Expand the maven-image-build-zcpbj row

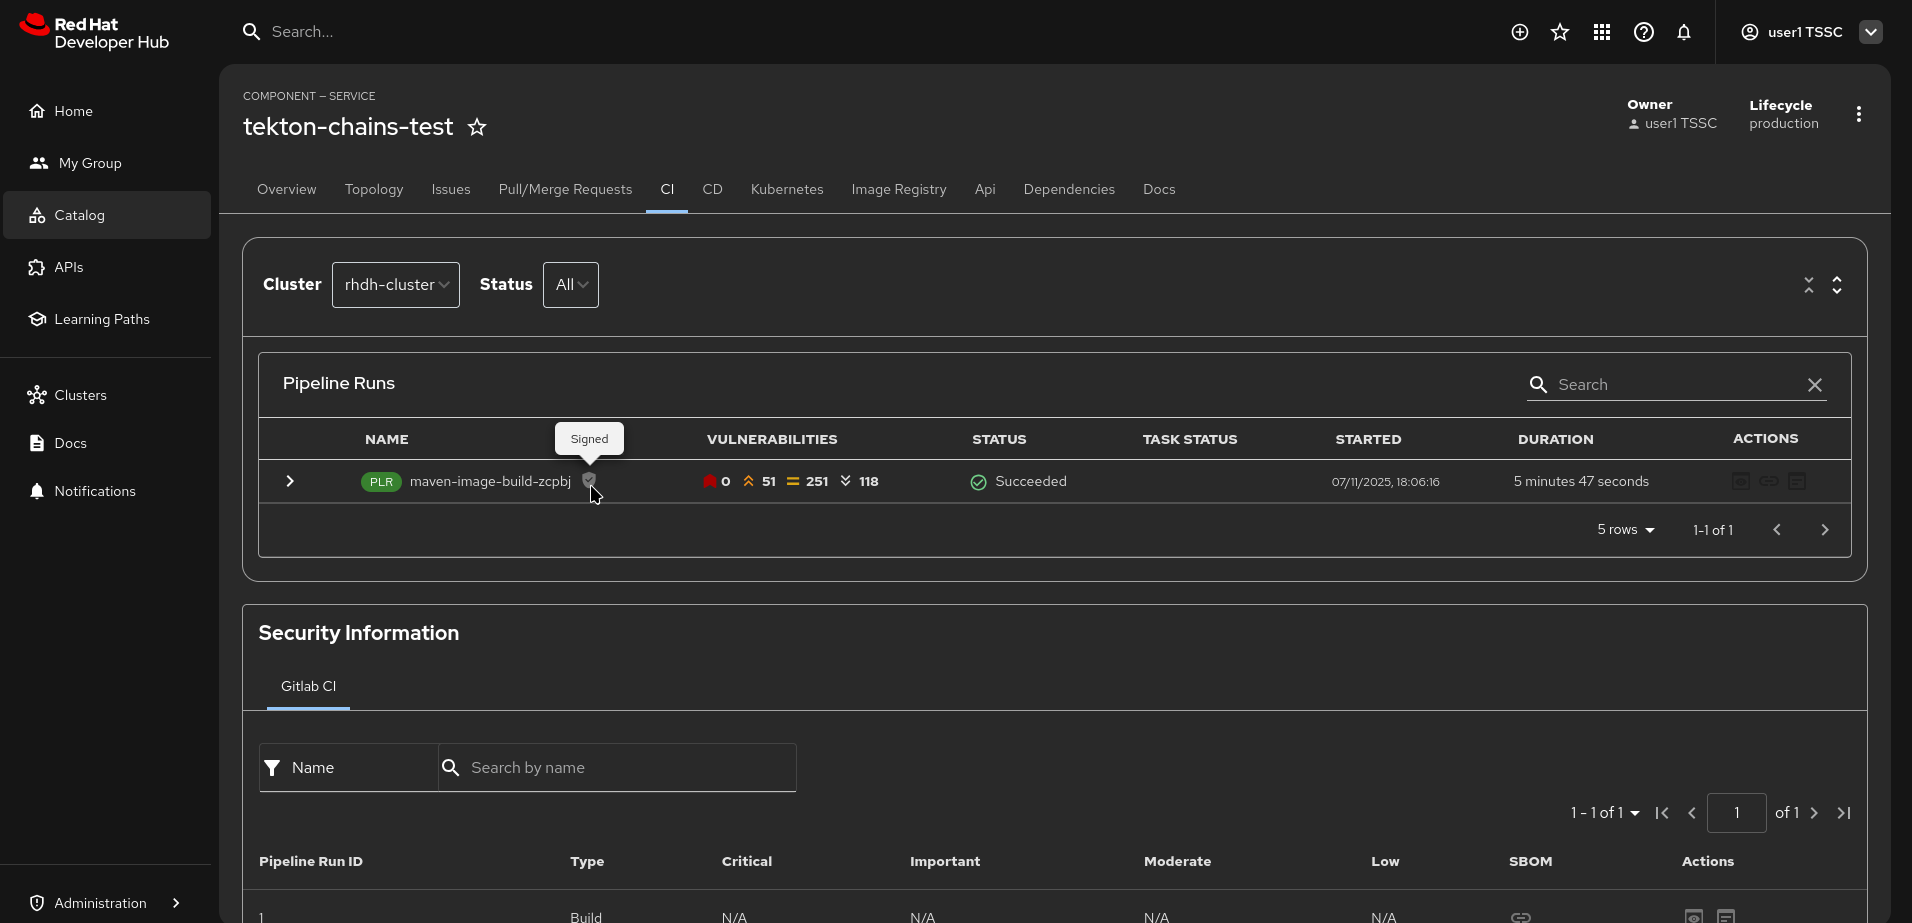click(290, 481)
